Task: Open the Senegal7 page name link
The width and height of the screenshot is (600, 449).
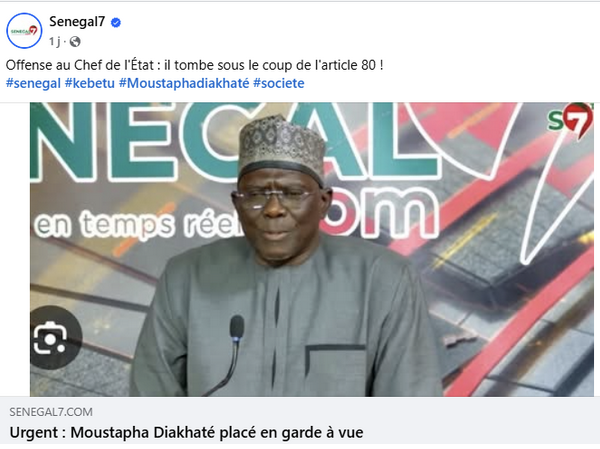Action: point(77,21)
